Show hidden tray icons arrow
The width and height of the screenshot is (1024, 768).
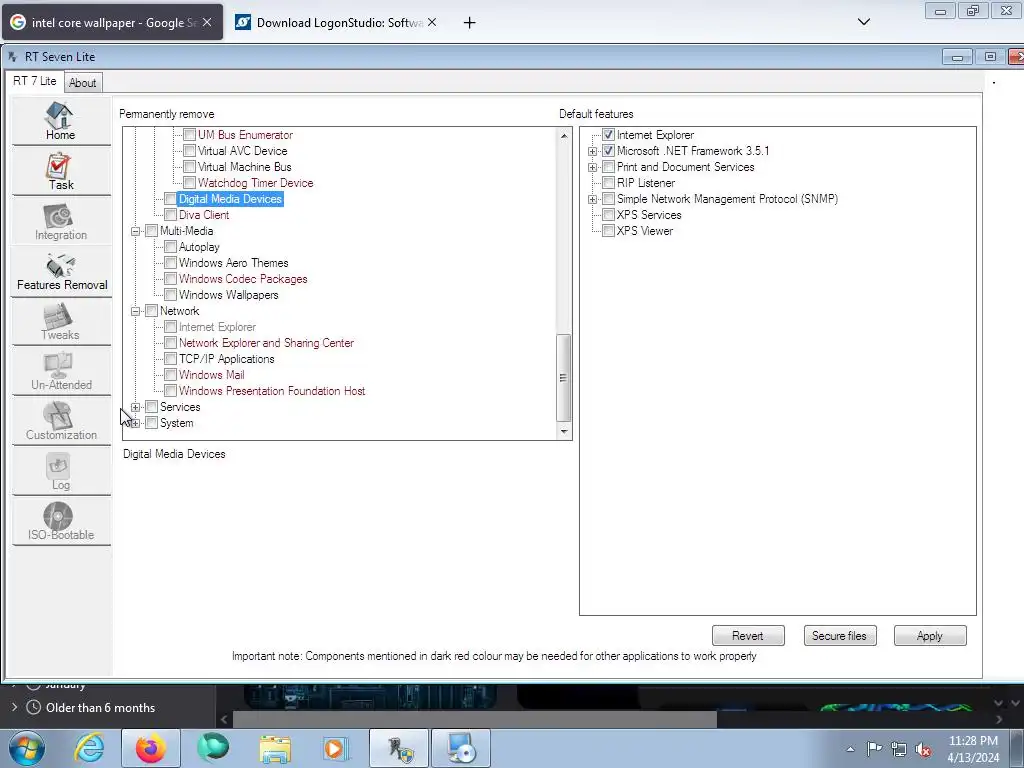click(x=850, y=749)
